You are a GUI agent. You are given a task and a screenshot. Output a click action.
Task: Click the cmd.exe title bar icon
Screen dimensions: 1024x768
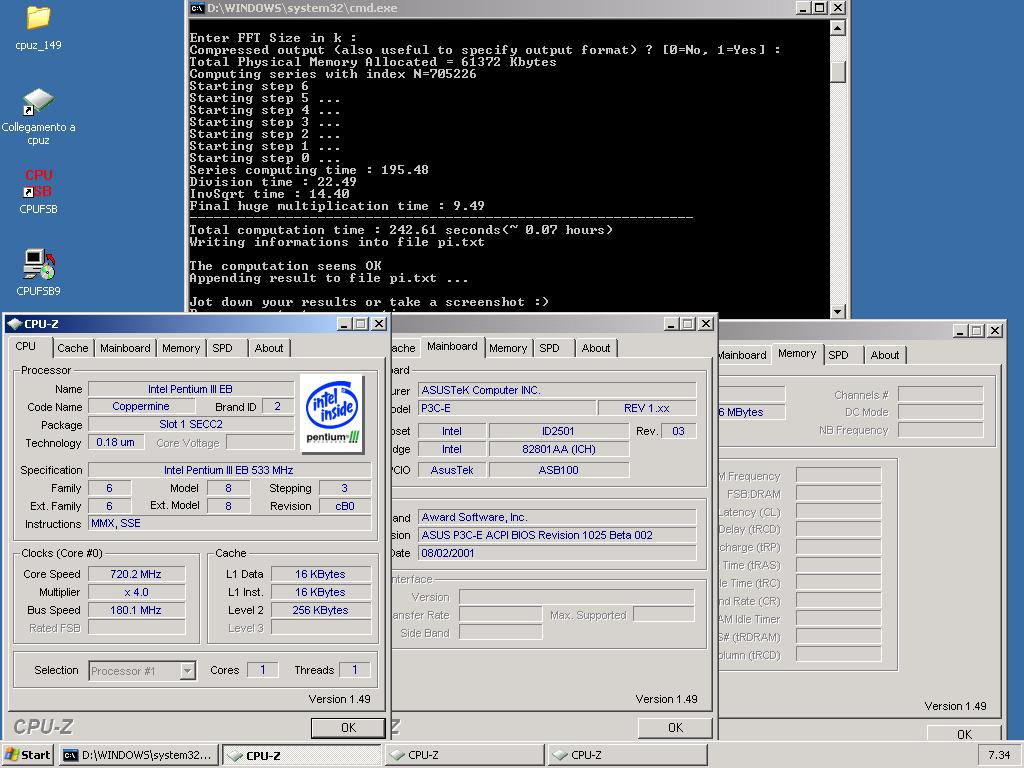tap(197, 8)
